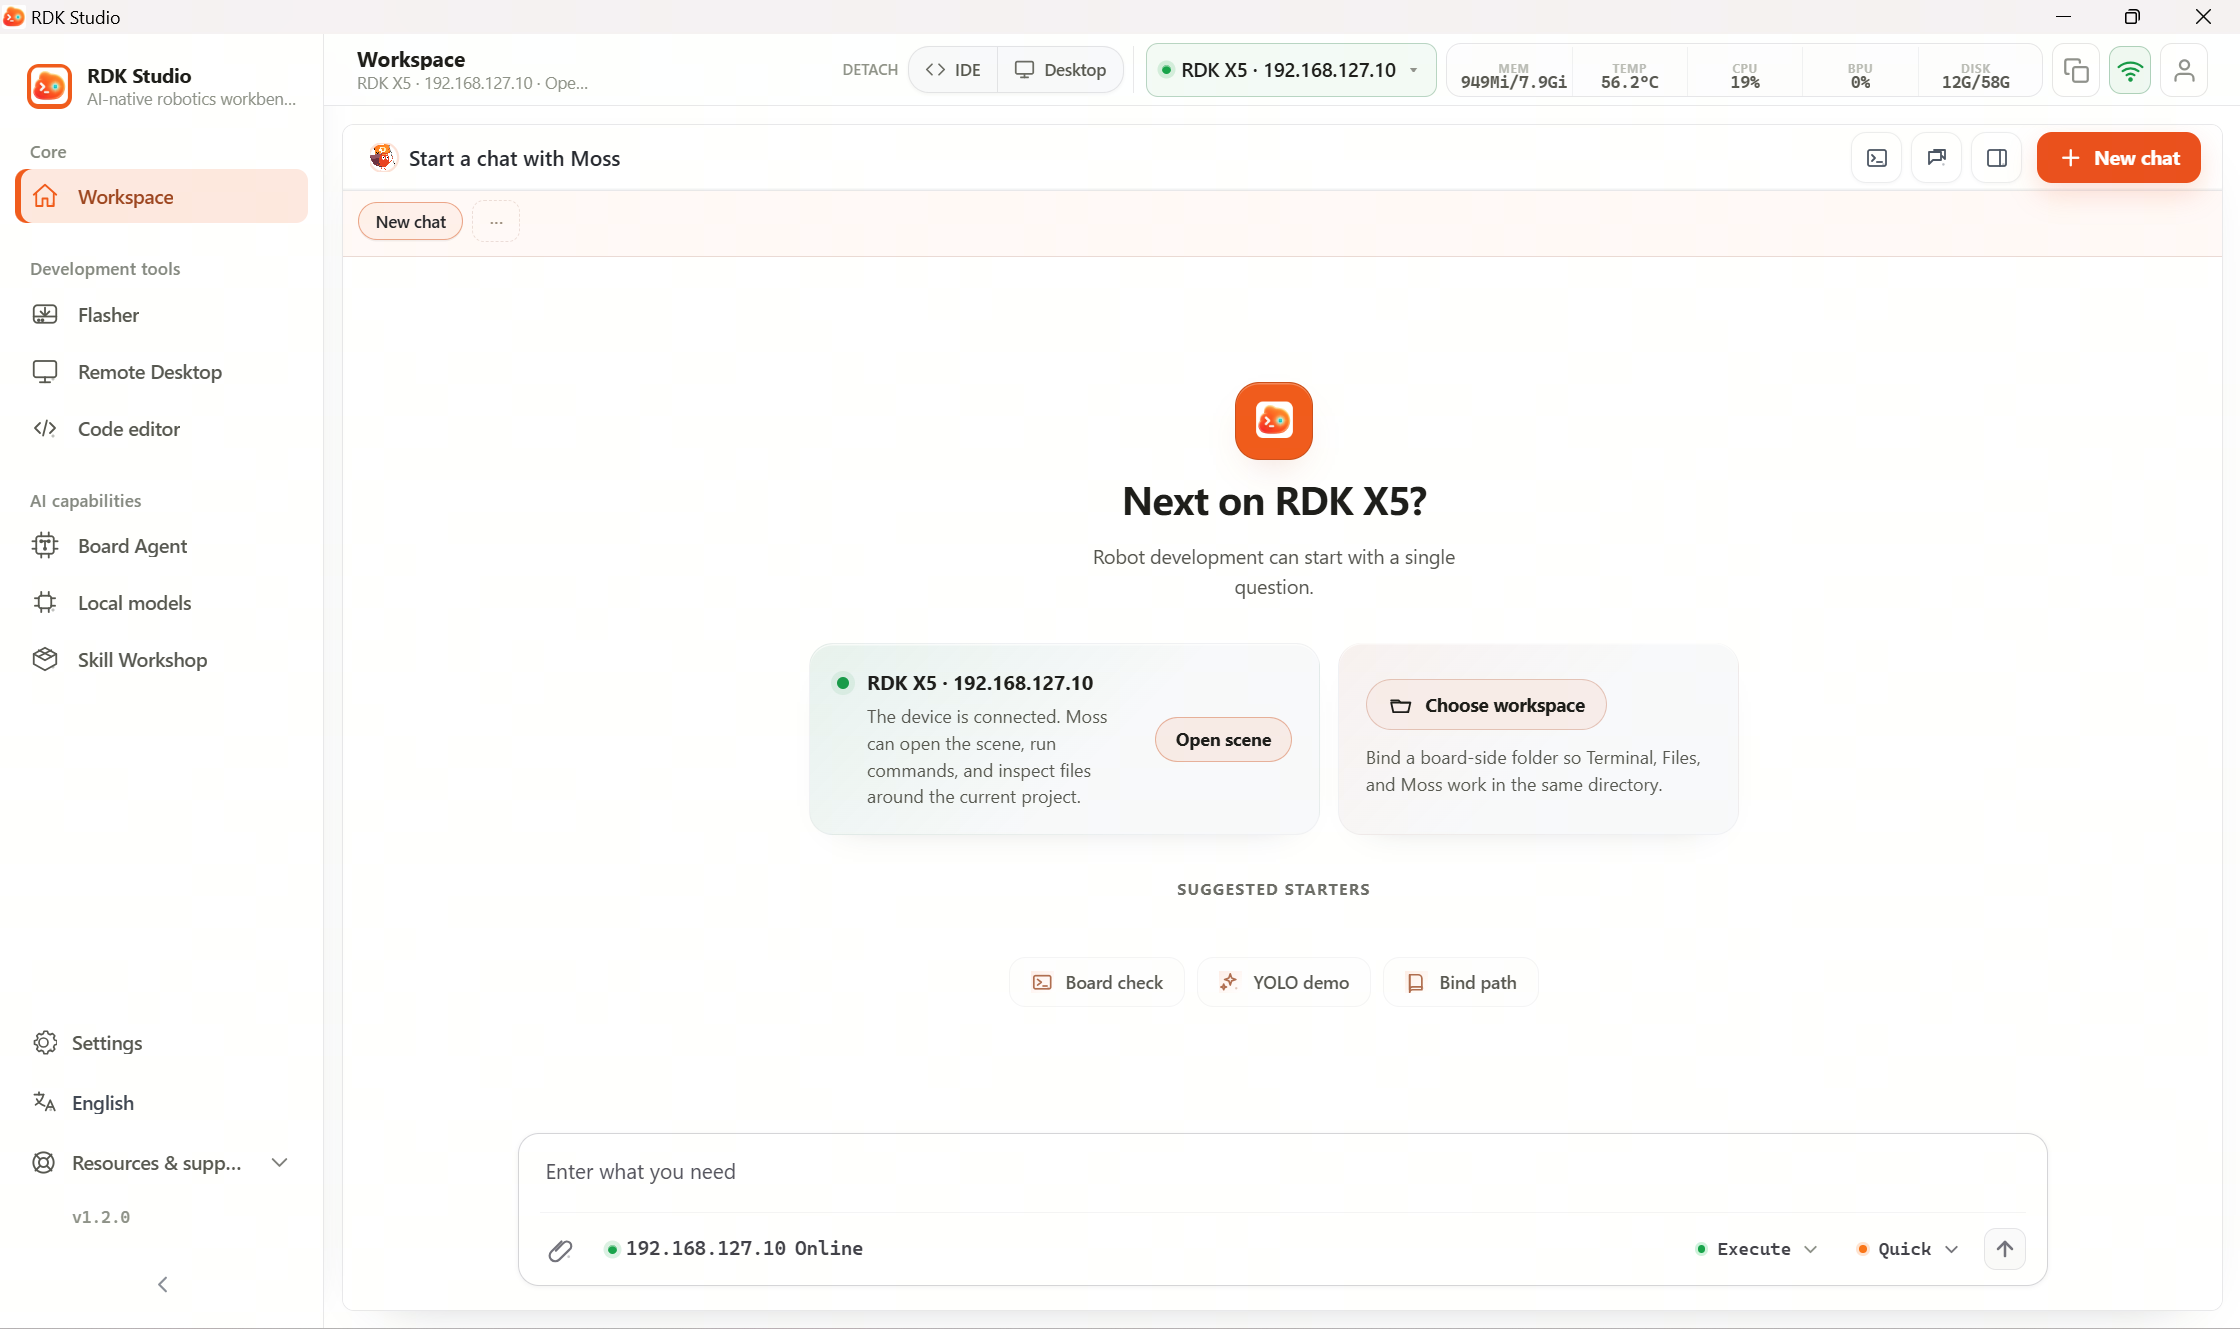Image resolution: width=2240 pixels, height=1329 pixels.
Task: Change language from English
Action: (162, 1103)
